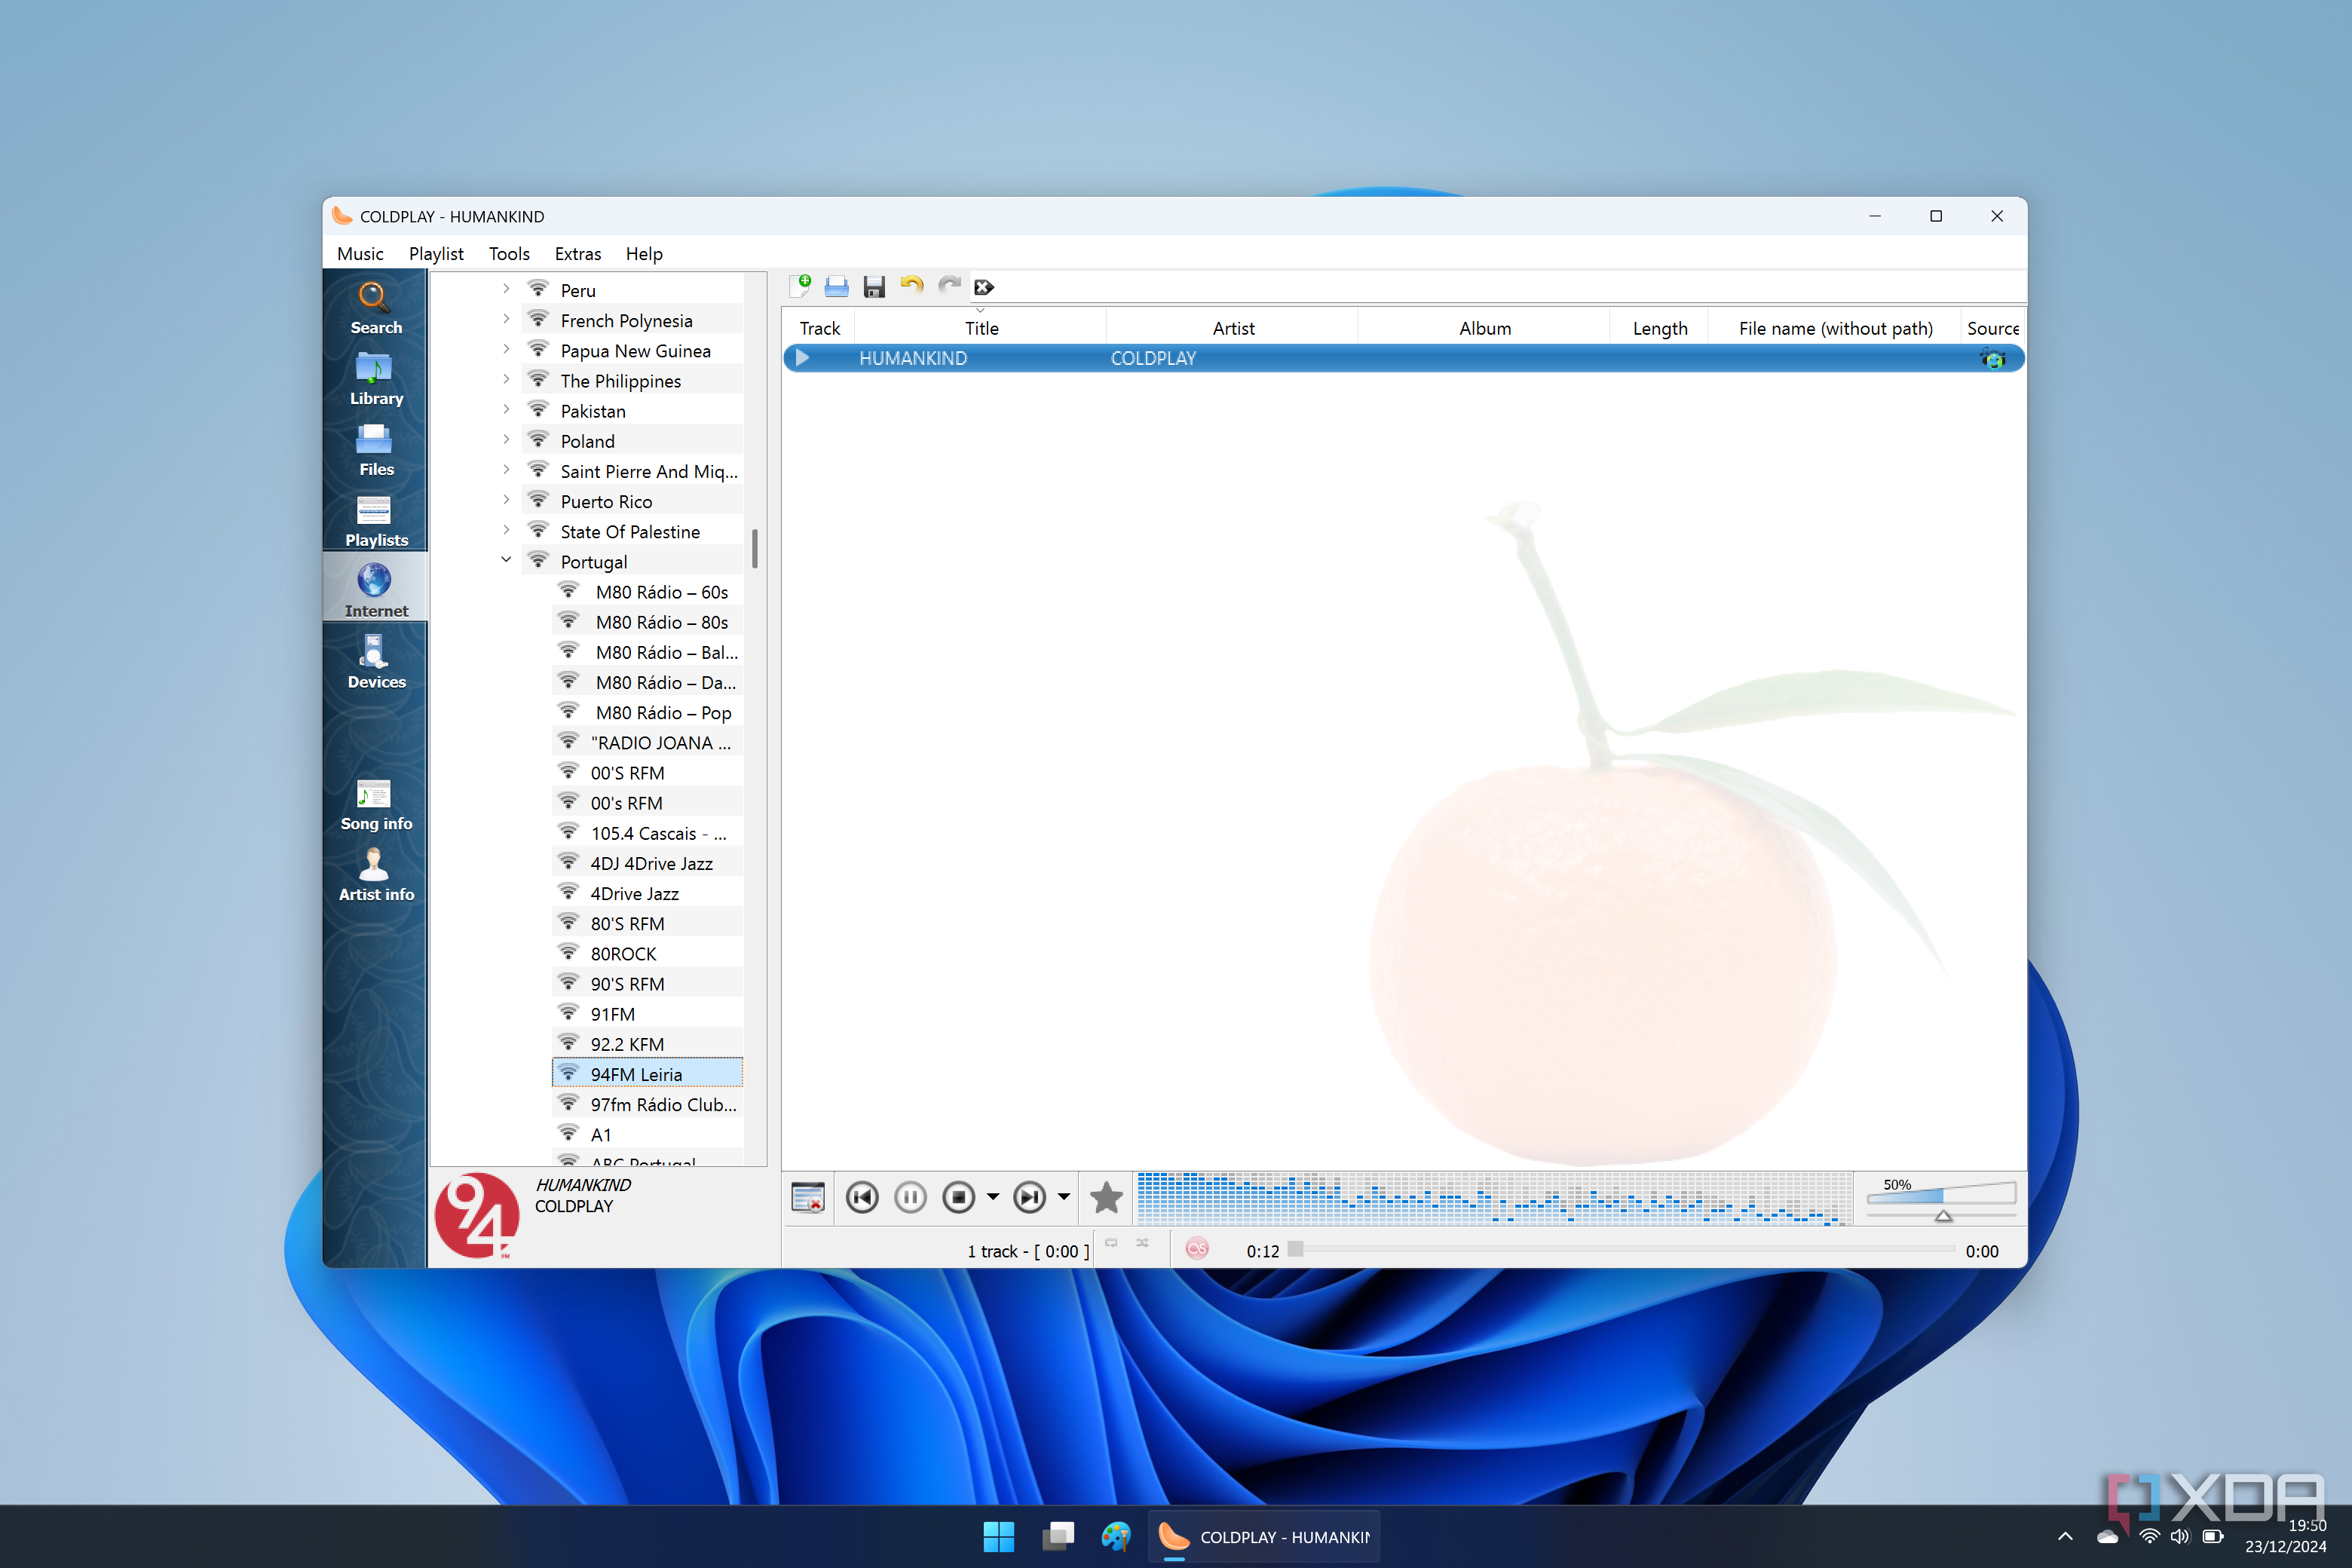The image size is (2352, 1568).
Task: Toggle shuffle mode
Action: [1142, 1243]
